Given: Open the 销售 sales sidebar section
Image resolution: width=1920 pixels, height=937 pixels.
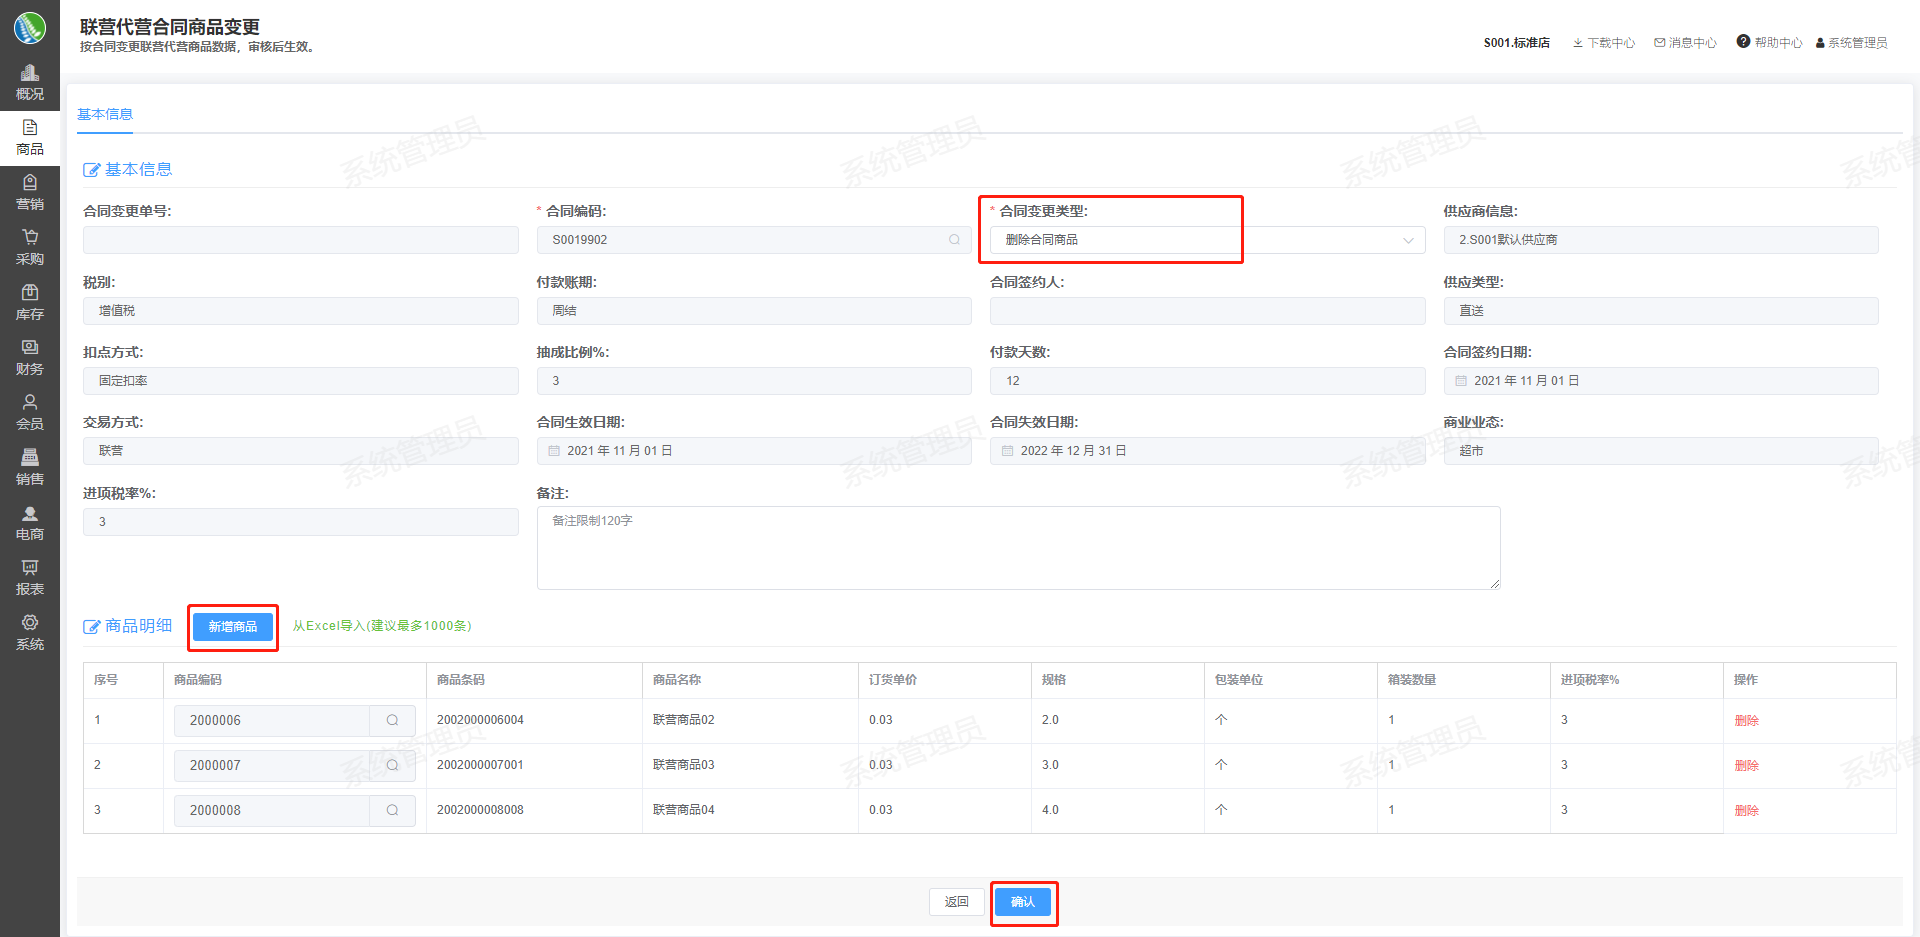Looking at the screenshot, I should coord(30,468).
